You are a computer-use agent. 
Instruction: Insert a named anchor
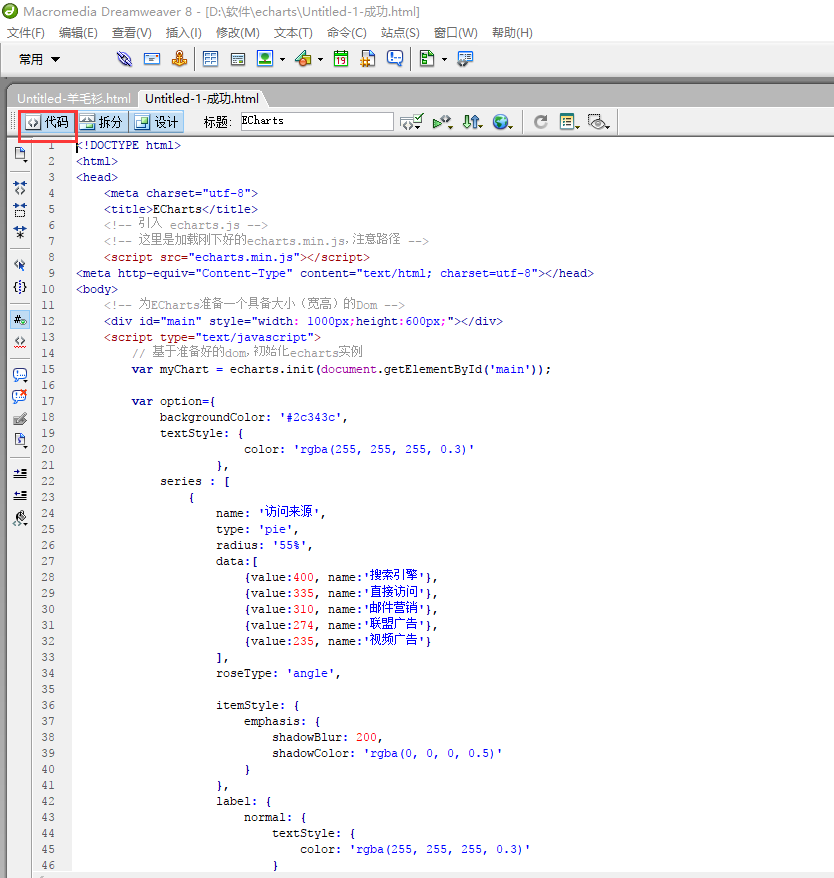179,59
